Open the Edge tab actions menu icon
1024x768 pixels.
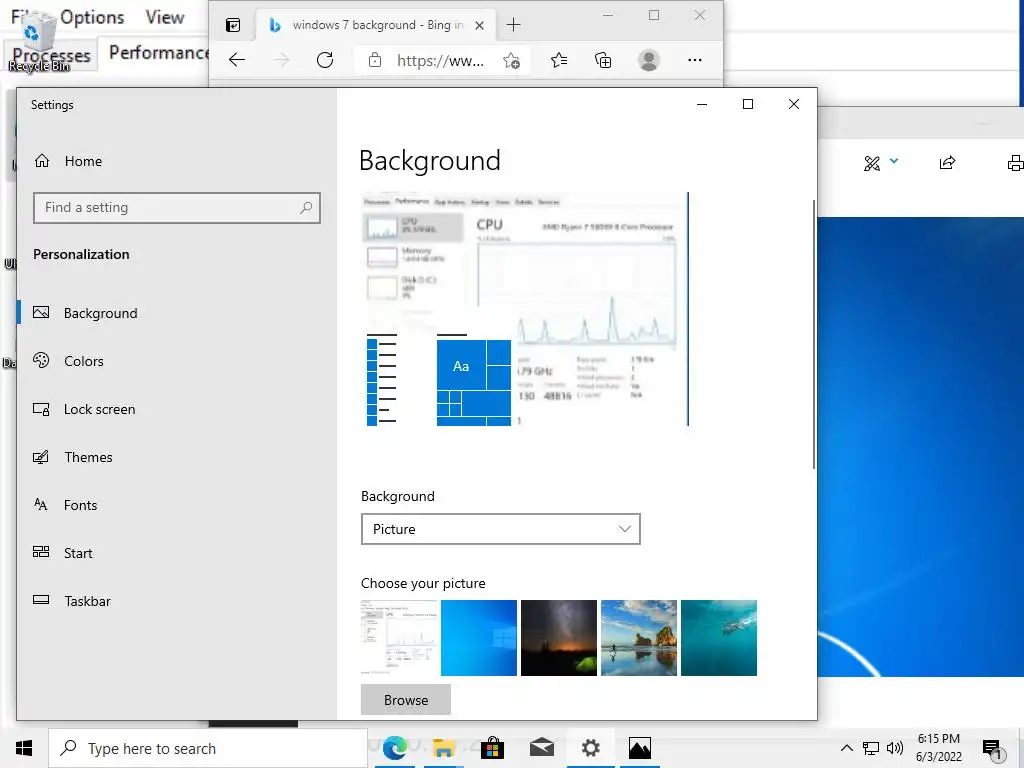pyautogui.click(x=233, y=25)
